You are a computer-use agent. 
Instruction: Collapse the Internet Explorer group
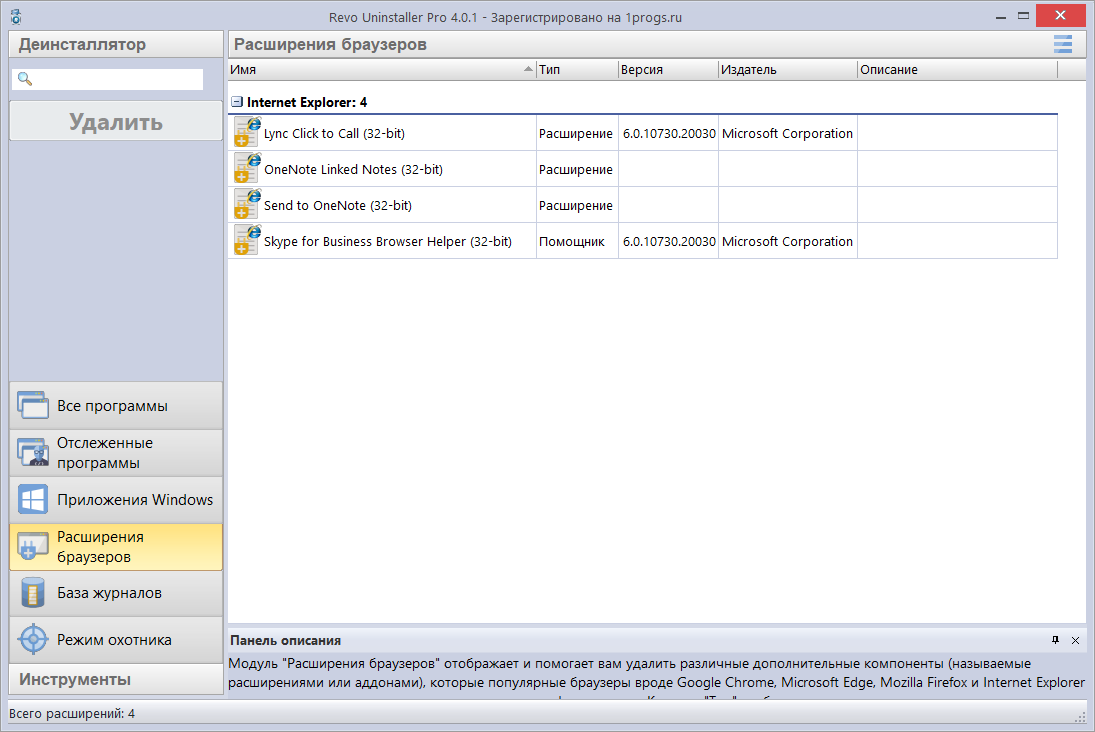236,101
